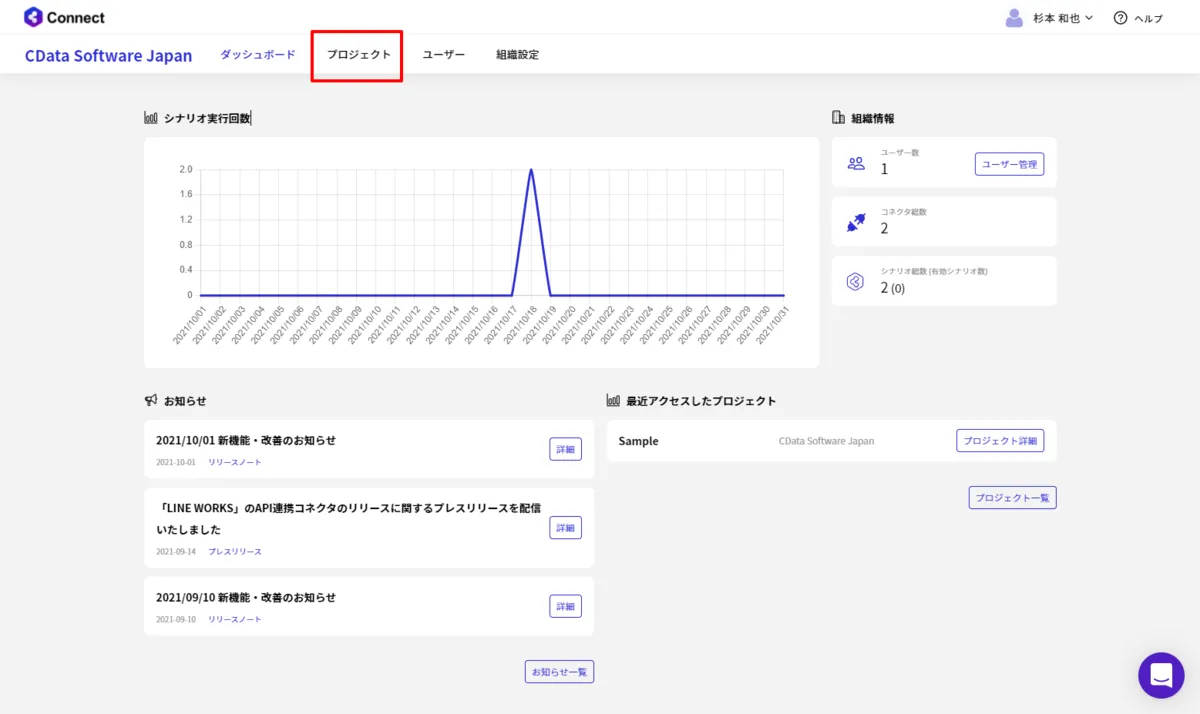Click the megaphone icon beside お知らせ
This screenshot has height=714, width=1200.
[151, 400]
